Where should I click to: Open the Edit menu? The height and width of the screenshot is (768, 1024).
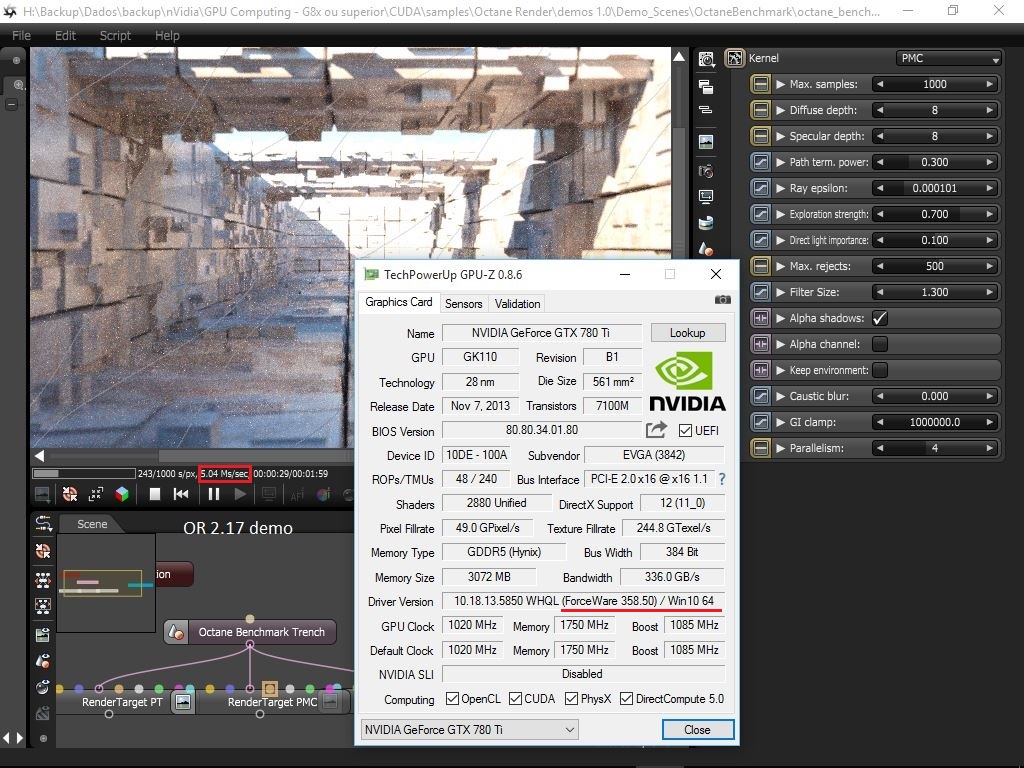point(65,35)
